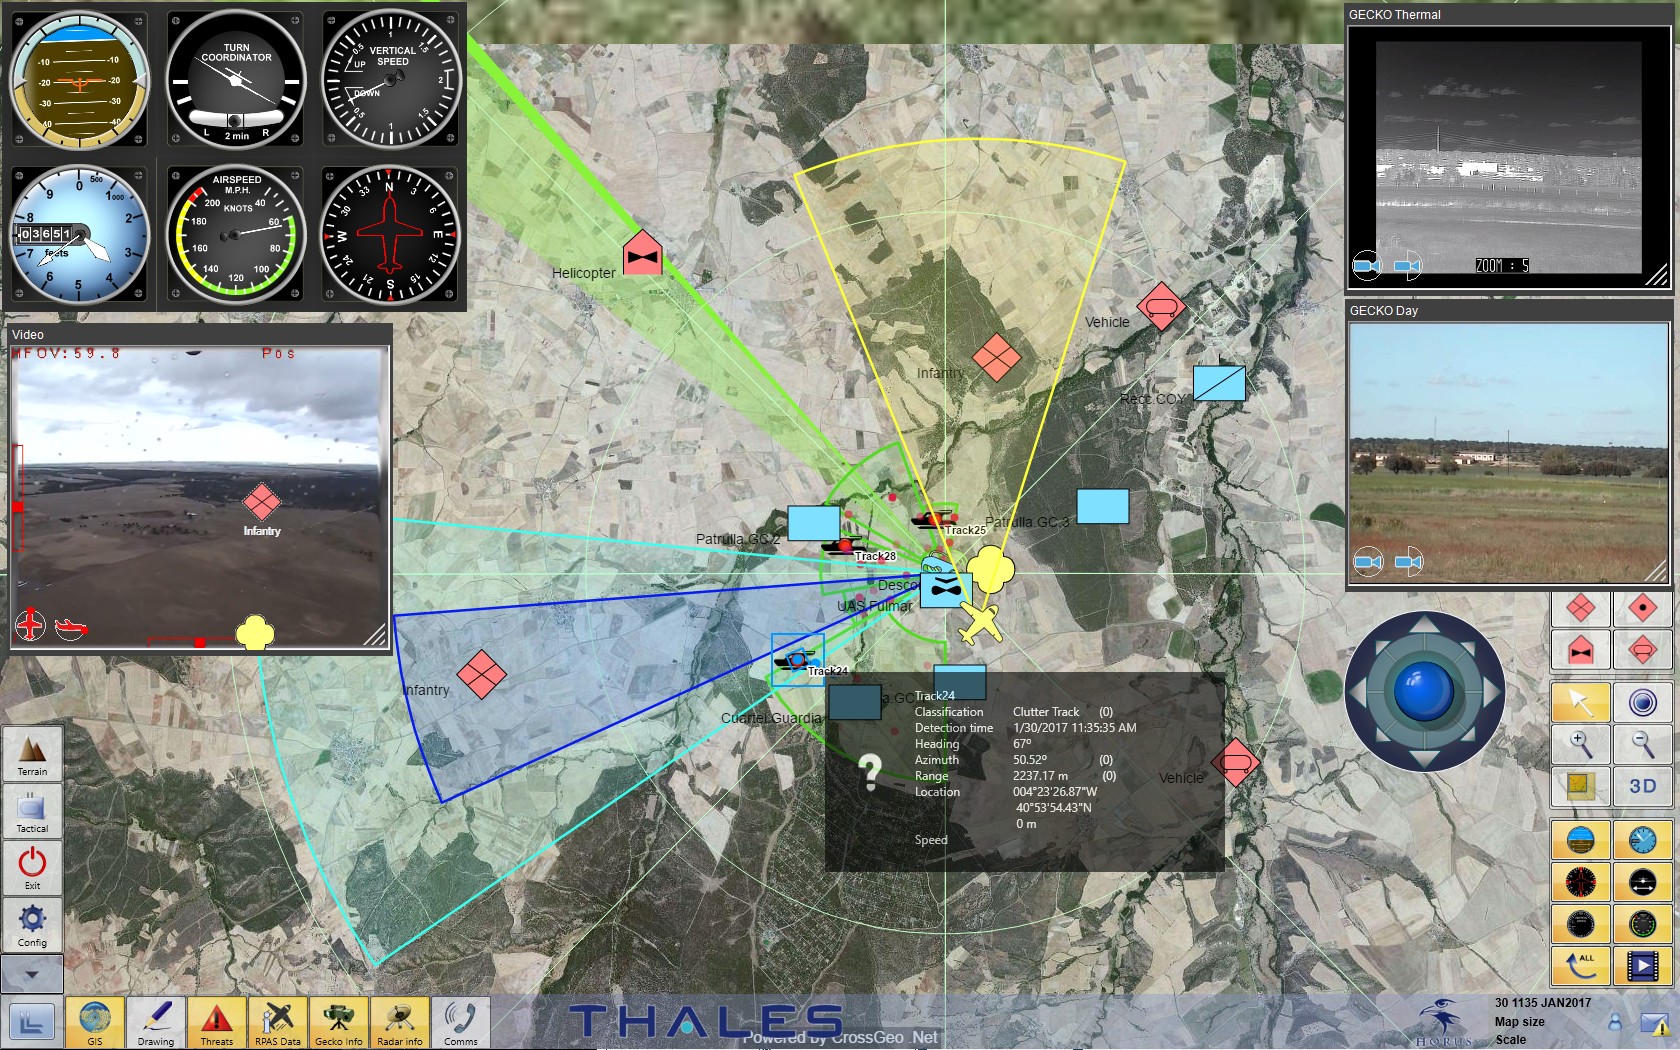Toggle the artificial horizon instrument display
This screenshot has height=1050, width=1680.
1580,840
